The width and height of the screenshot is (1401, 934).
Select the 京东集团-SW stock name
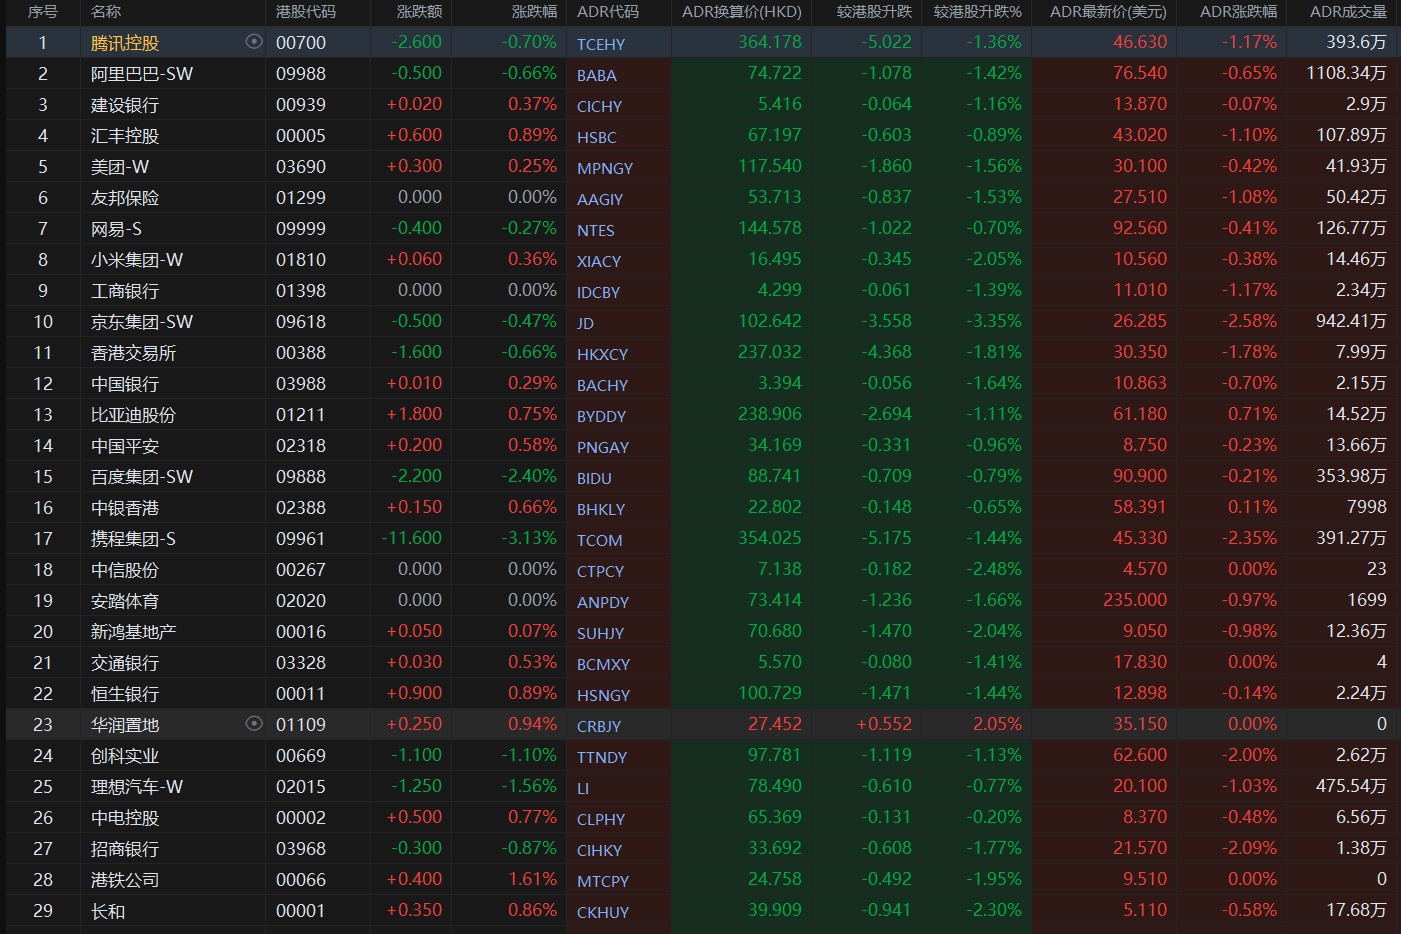tap(142, 322)
